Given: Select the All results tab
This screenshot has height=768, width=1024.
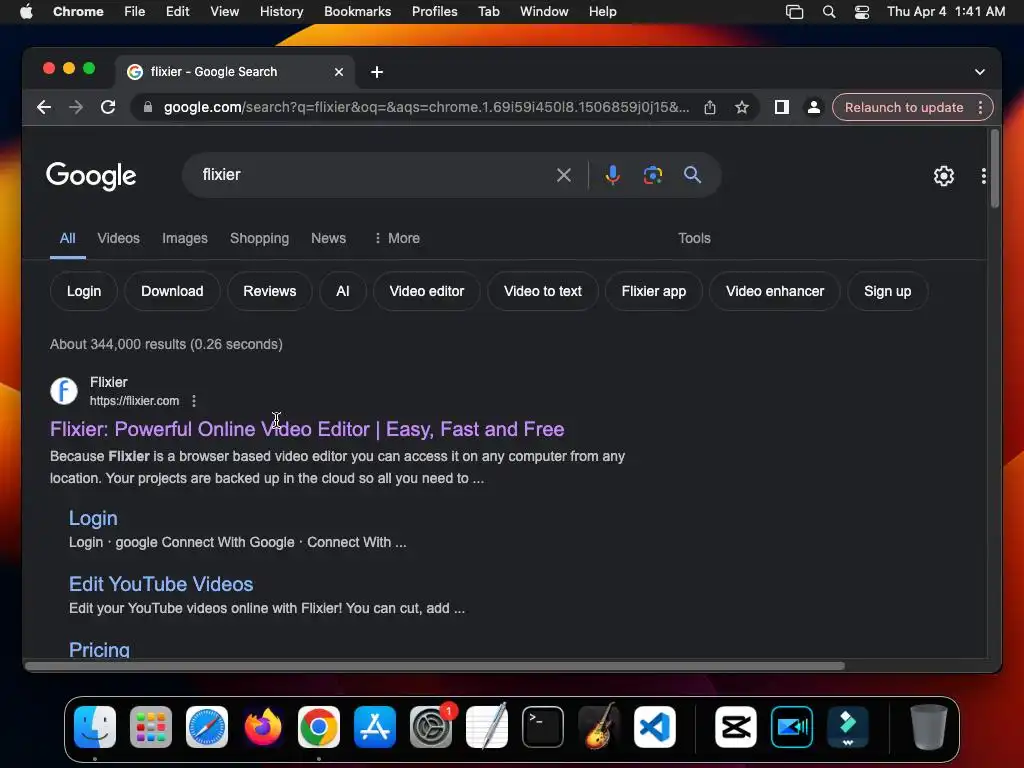Looking at the screenshot, I should click(x=67, y=238).
